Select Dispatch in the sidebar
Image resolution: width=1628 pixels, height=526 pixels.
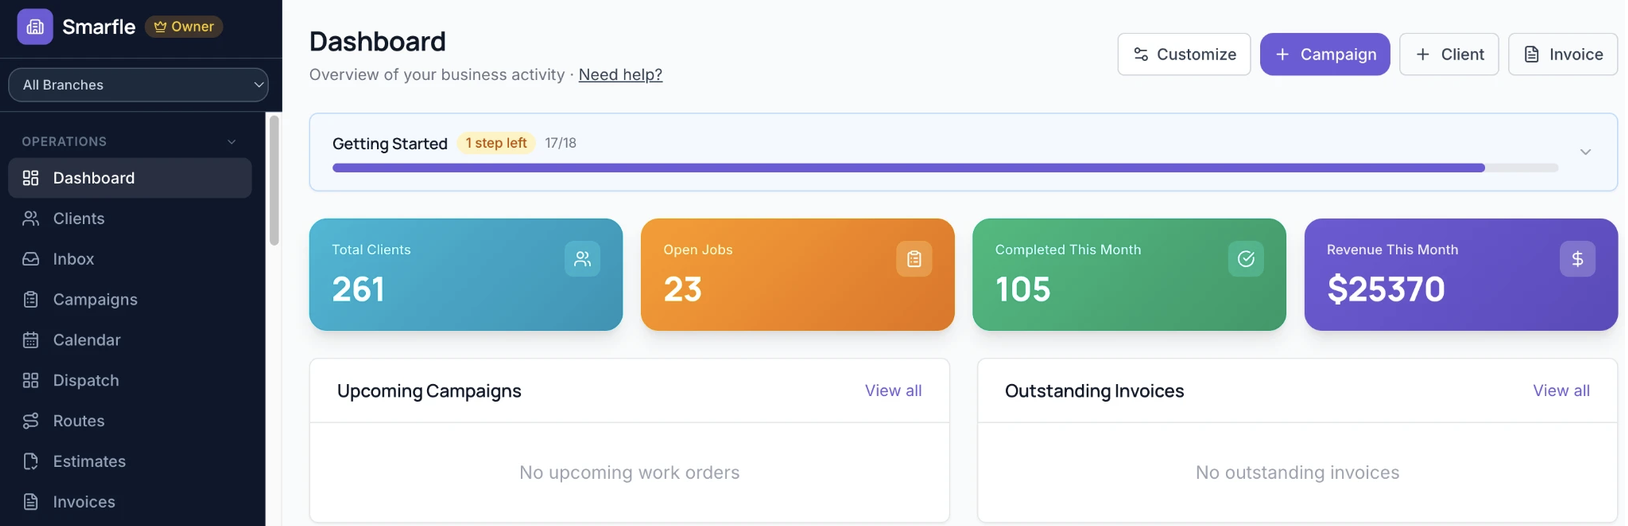pyautogui.click(x=130, y=380)
